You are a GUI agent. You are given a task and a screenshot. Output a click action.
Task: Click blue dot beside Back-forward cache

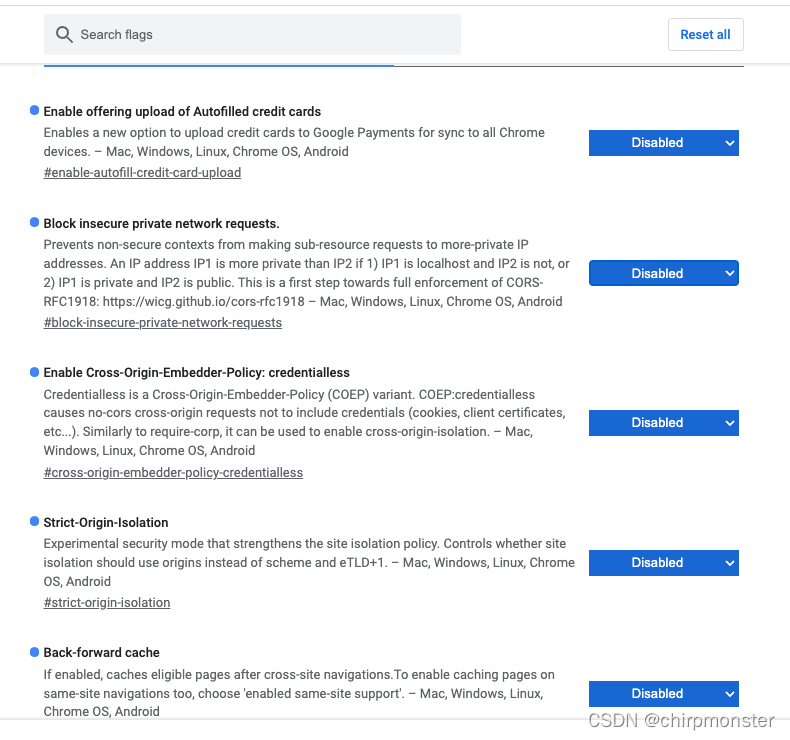(x=34, y=652)
